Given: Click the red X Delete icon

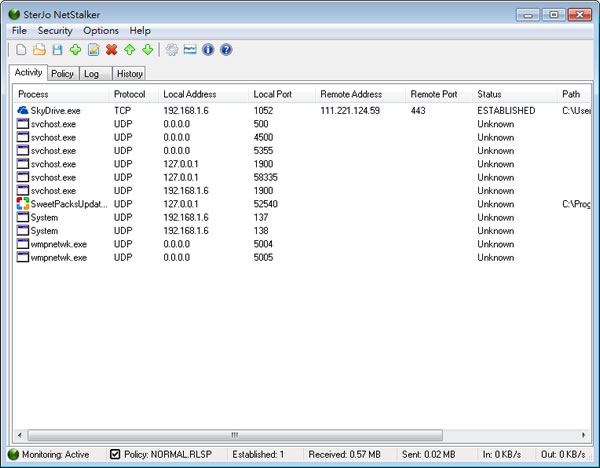Looking at the screenshot, I should click(111, 49).
